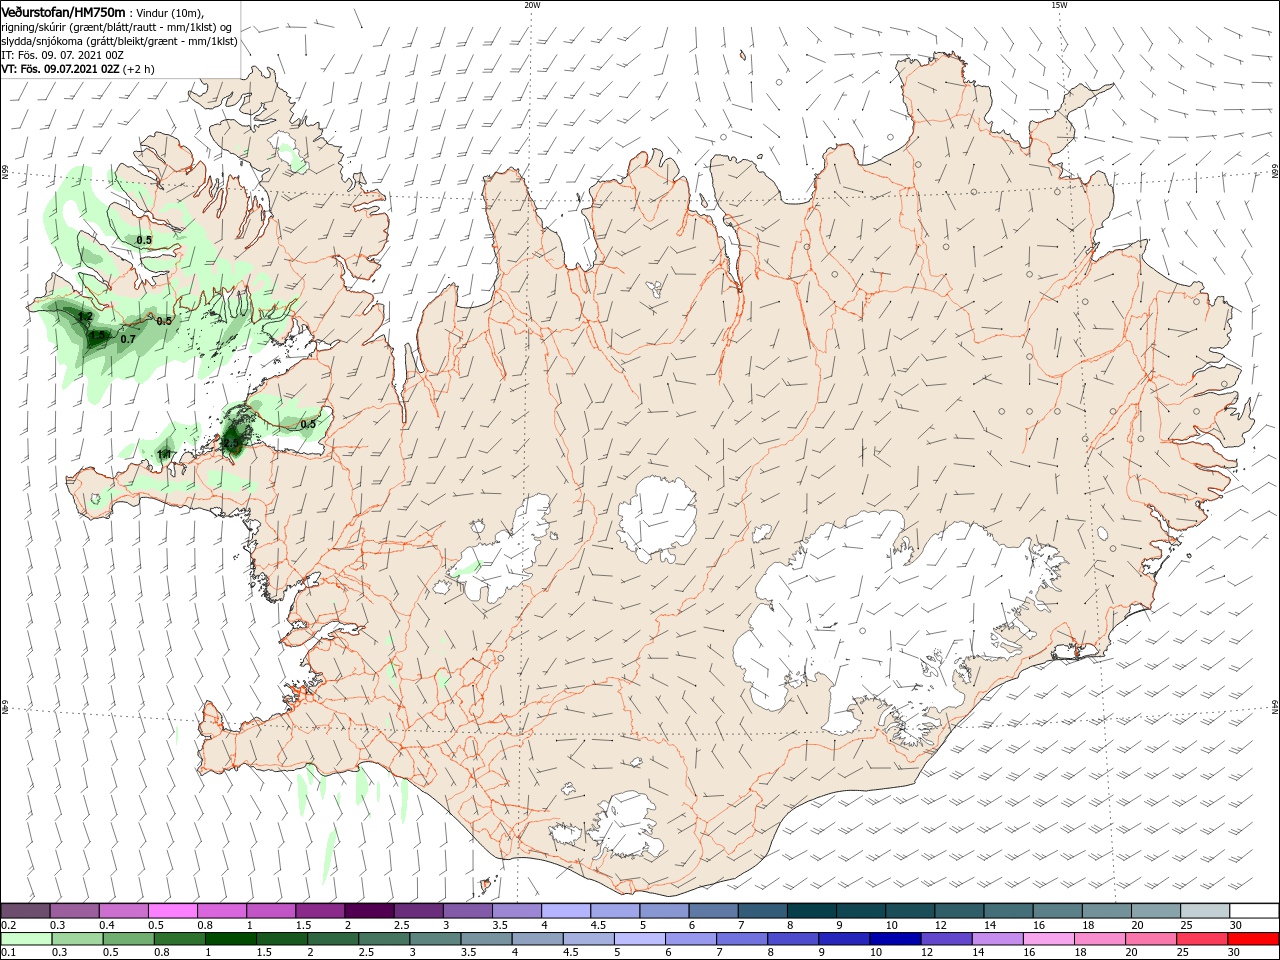Click the light pink 16–18 lower legend swatch
Image resolution: width=1280 pixels, height=960 pixels.
pos(1048,939)
